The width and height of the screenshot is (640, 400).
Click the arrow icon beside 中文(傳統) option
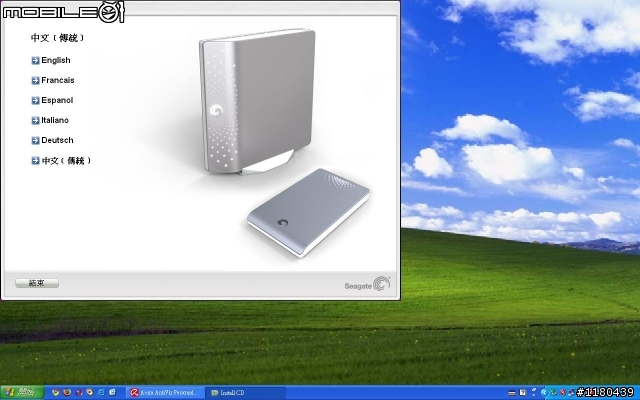36,161
